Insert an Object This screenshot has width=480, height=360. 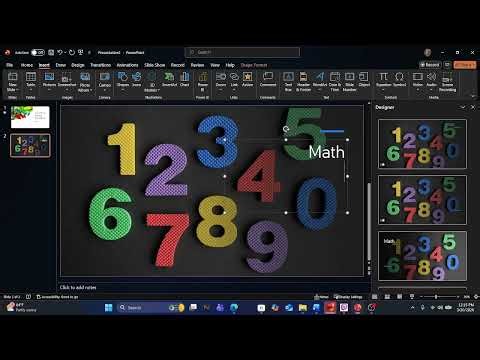pos(364,79)
